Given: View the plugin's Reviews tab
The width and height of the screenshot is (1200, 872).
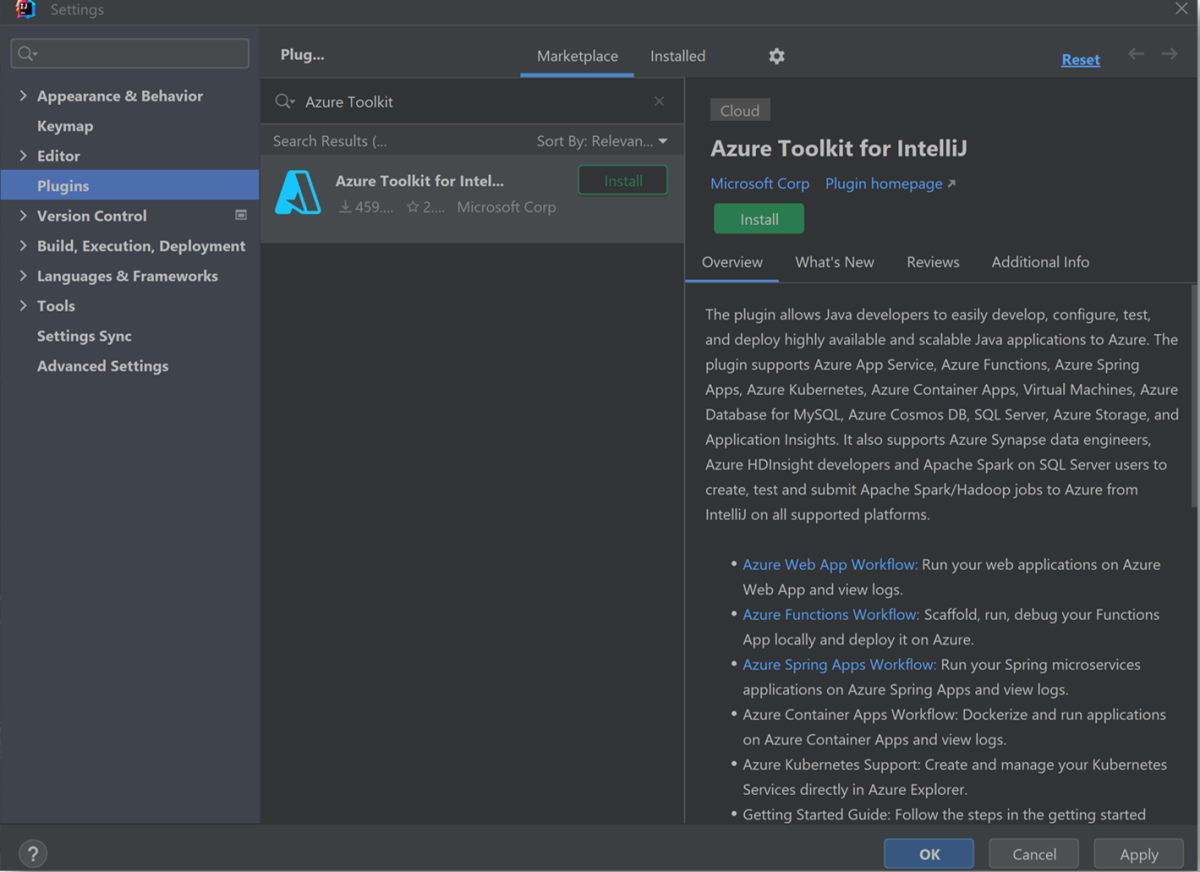Looking at the screenshot, I should [932, 262].
